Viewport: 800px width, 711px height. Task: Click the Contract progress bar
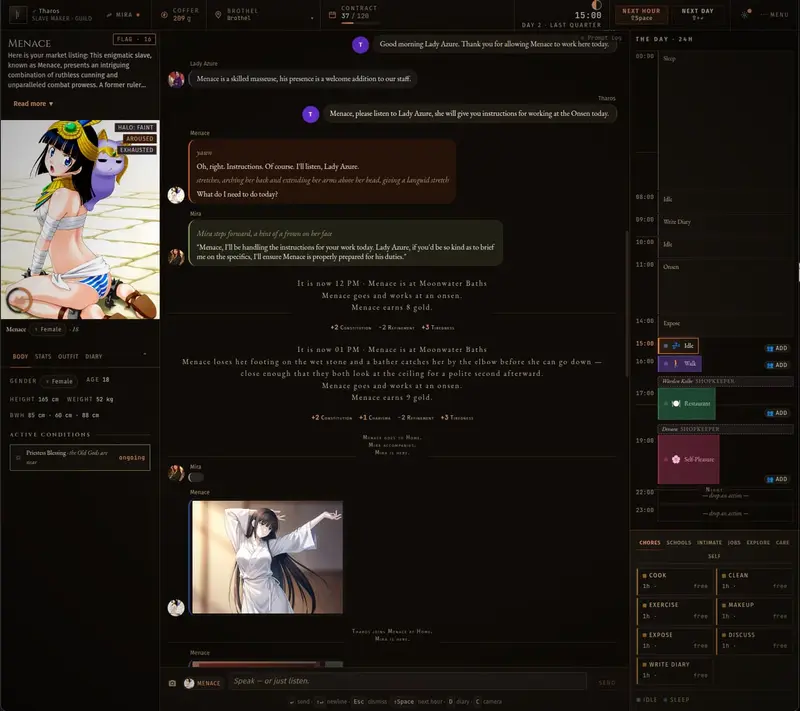[x=360, y=23]
